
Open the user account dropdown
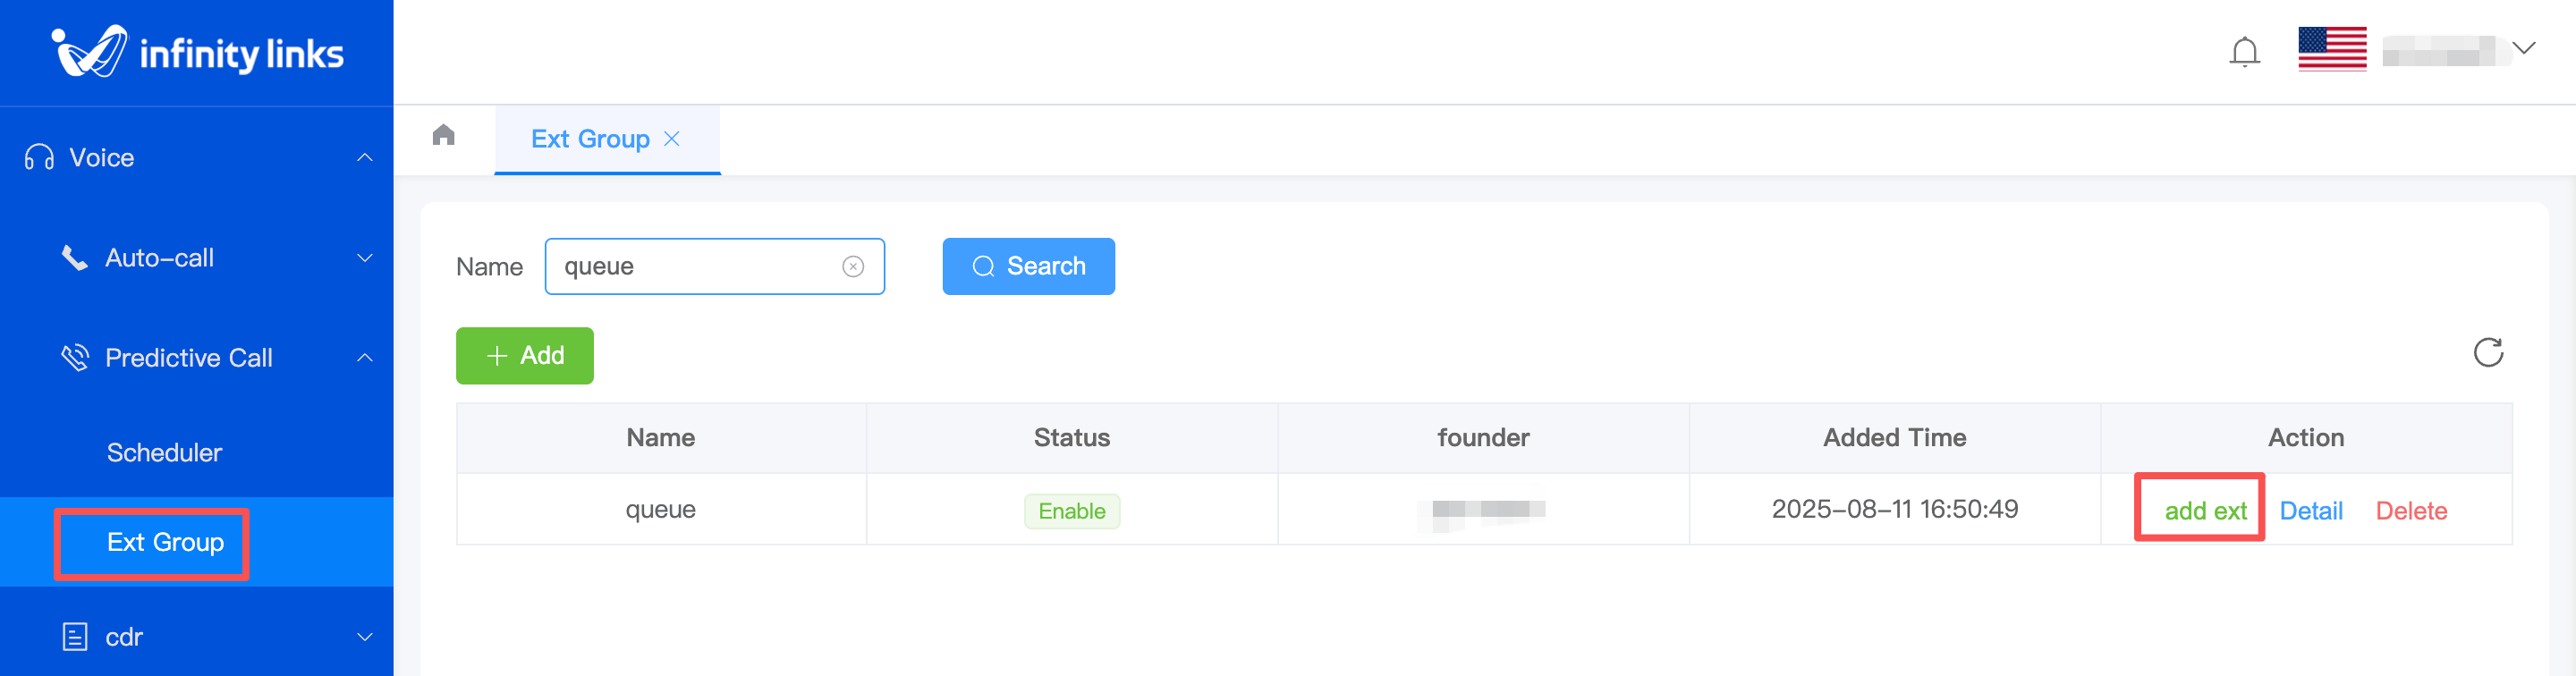click(x=2523, y=49)
